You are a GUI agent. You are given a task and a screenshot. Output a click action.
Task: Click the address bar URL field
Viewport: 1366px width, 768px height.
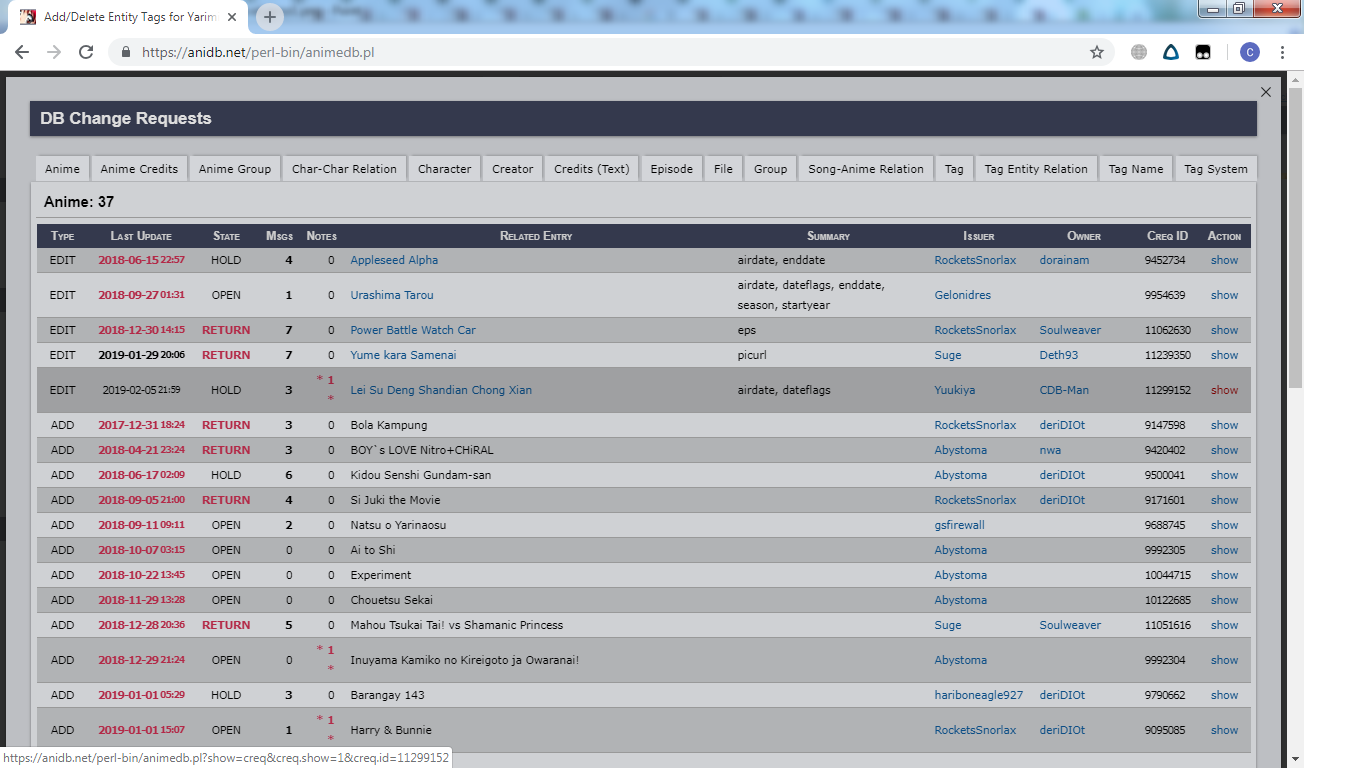[x=600, y=52]
